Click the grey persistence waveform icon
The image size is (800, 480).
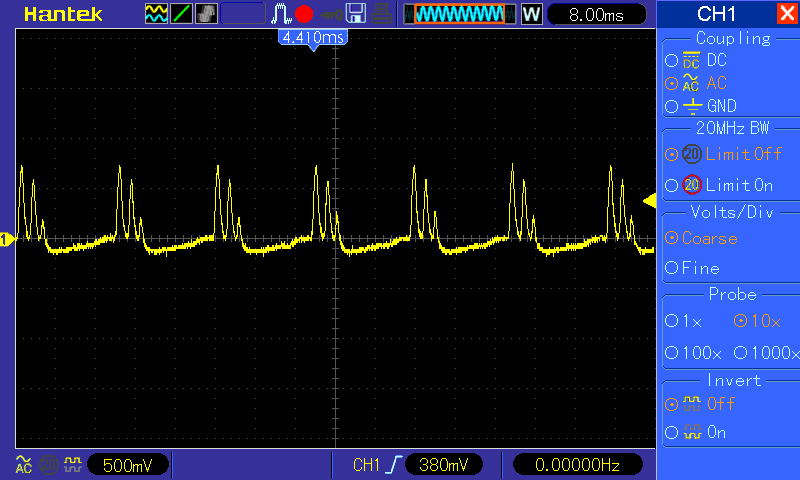(x=206, y=14)
